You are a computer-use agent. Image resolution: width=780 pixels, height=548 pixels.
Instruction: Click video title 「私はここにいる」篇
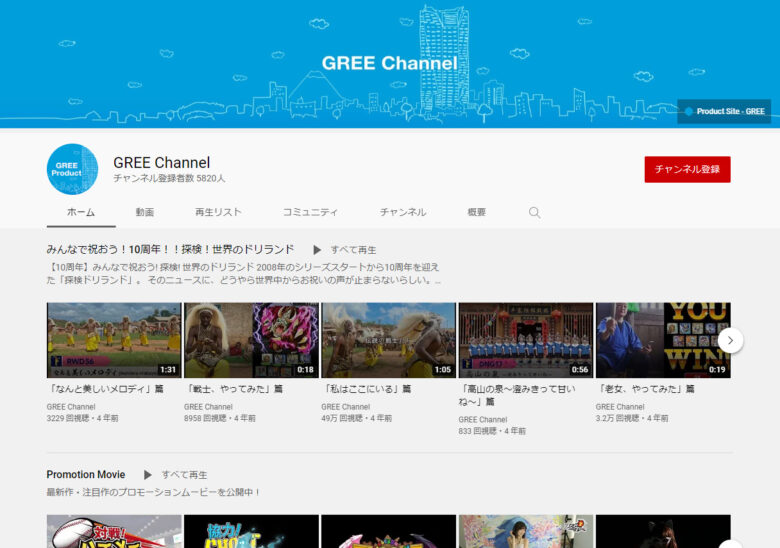(x=366, y=389)
